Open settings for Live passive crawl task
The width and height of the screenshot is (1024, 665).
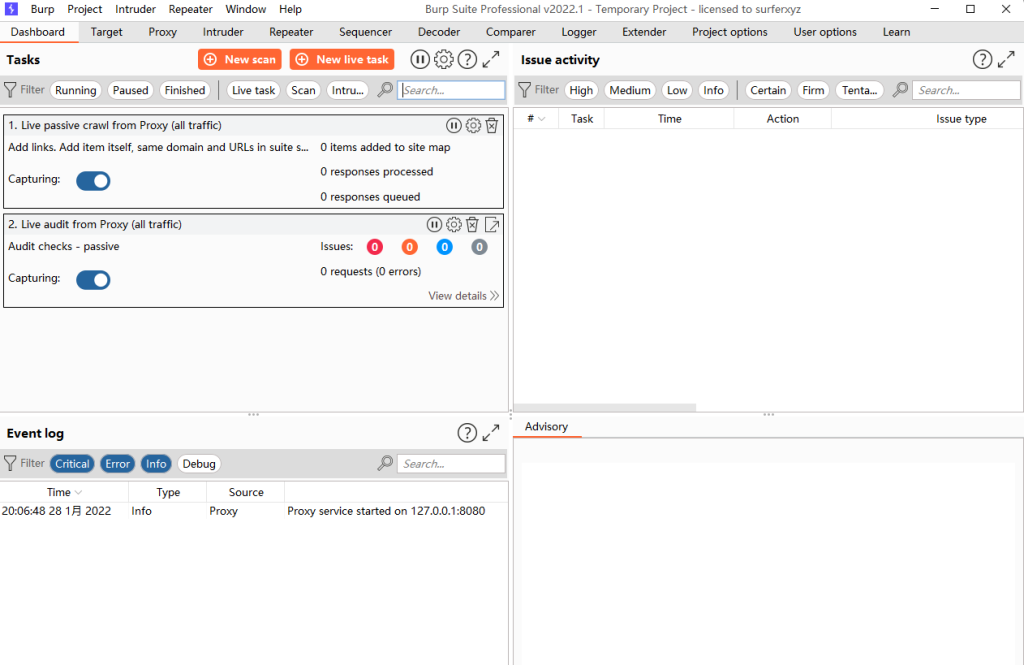pyautogui.click(x=473, y=125)
